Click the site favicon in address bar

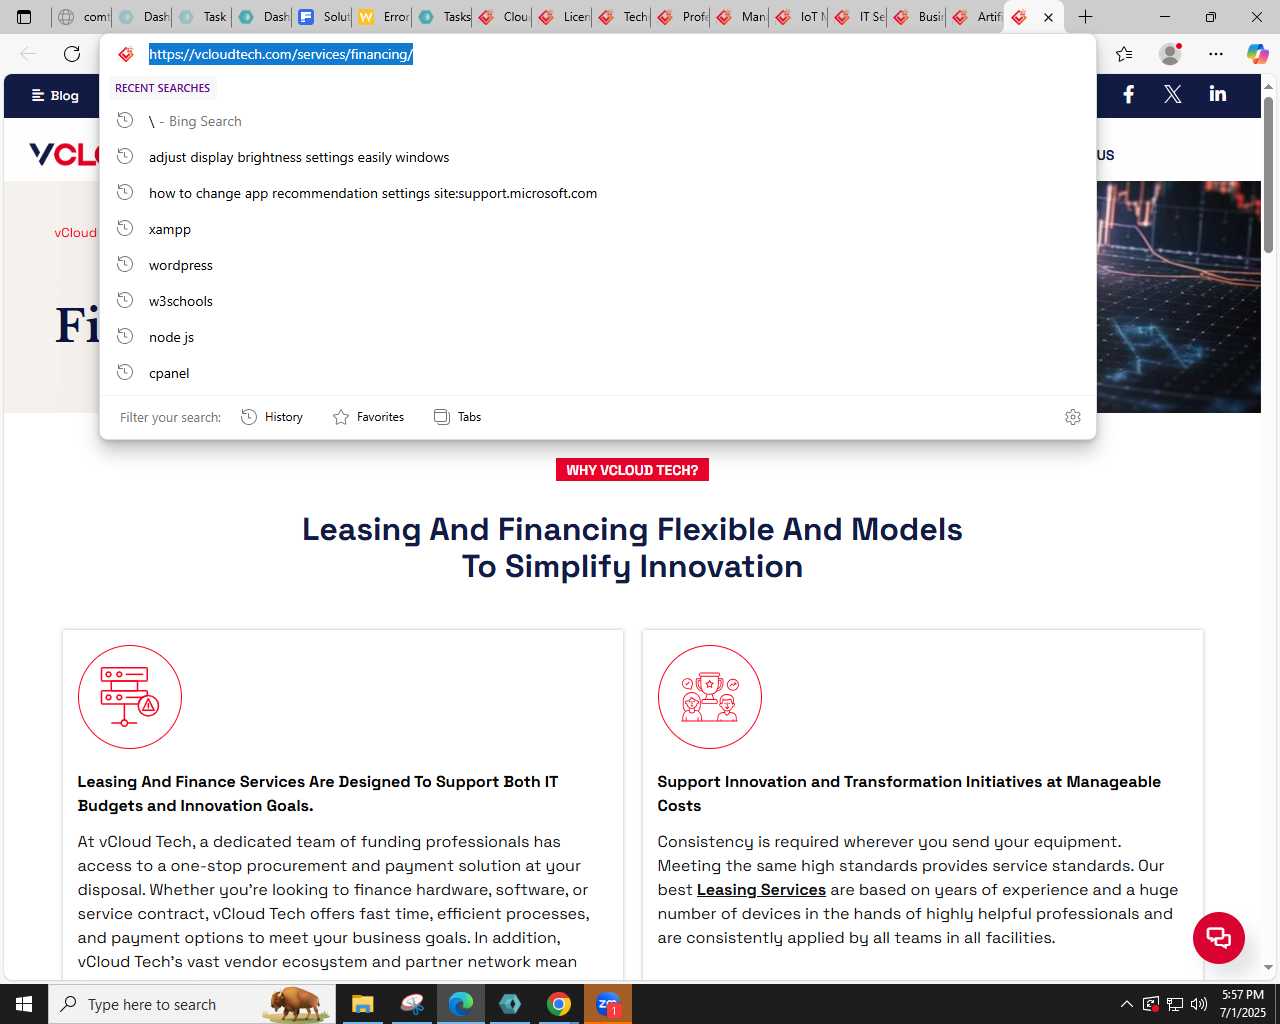(x=126, y=54)
